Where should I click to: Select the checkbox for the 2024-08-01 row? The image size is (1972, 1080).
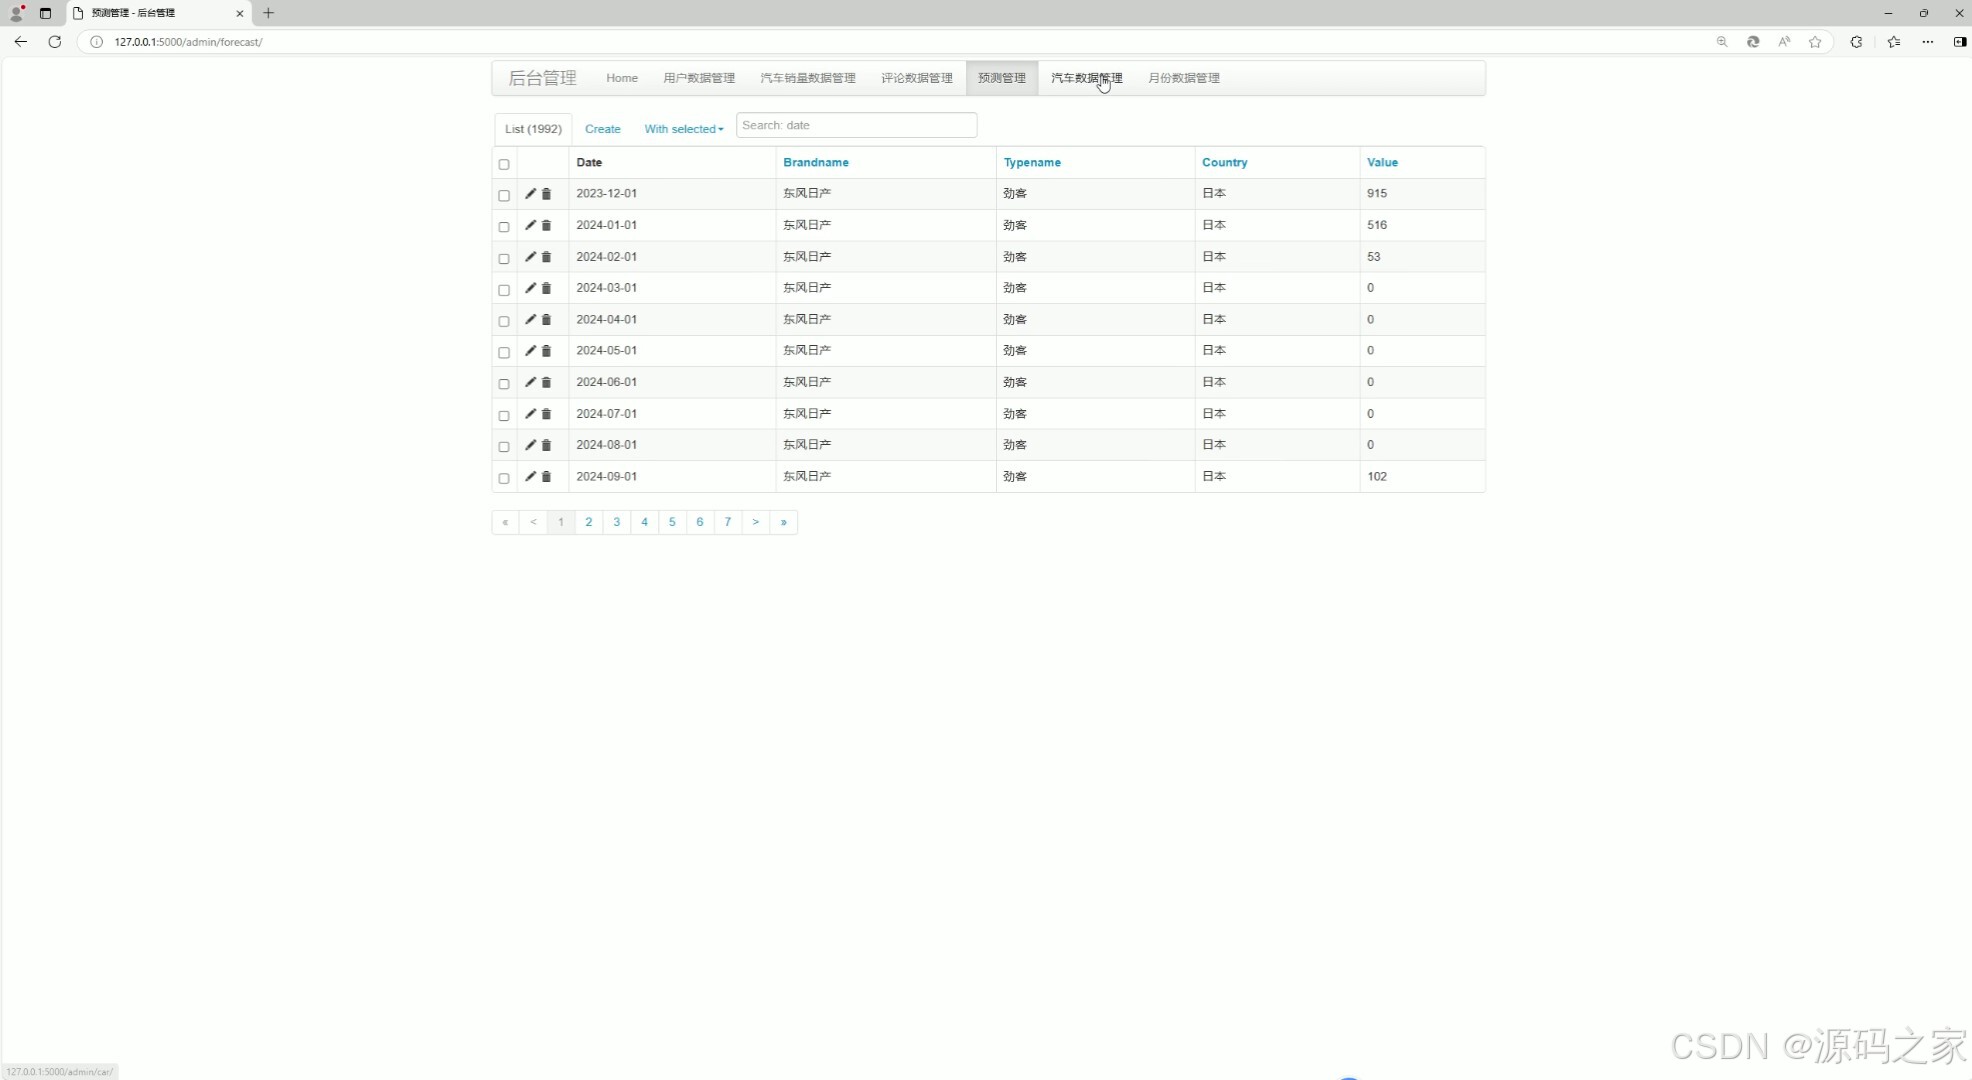click(504, 447)
